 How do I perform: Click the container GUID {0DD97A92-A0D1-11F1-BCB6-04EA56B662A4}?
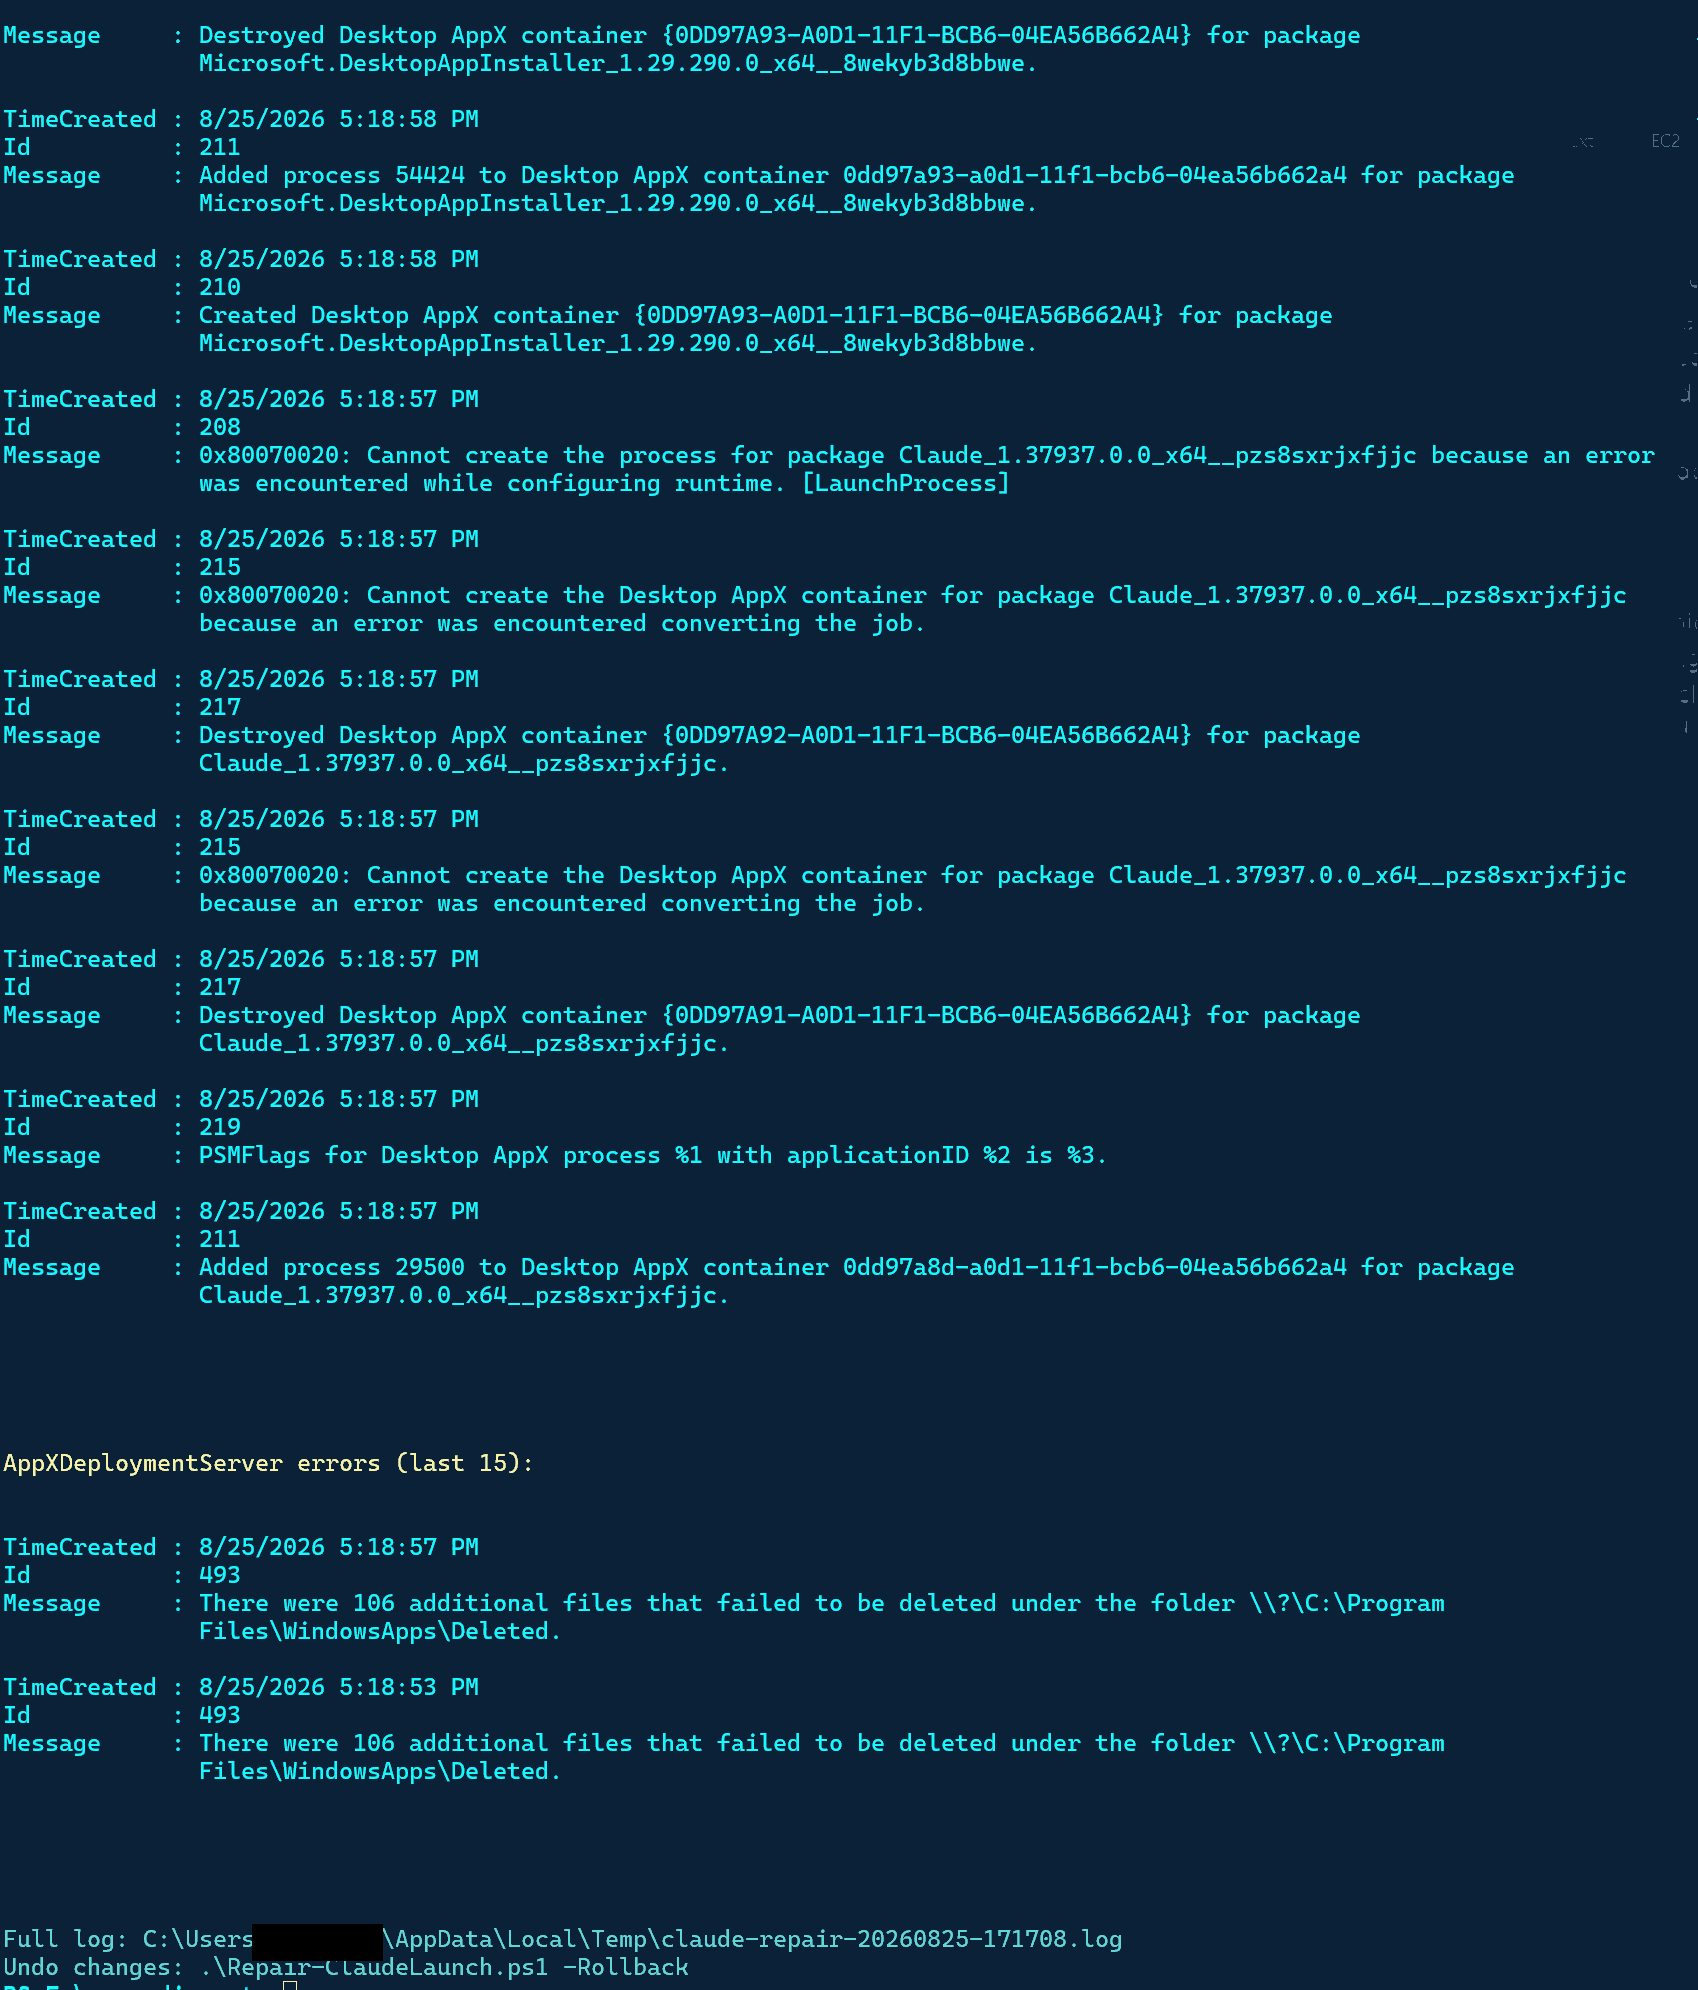[x=927, y=735]
